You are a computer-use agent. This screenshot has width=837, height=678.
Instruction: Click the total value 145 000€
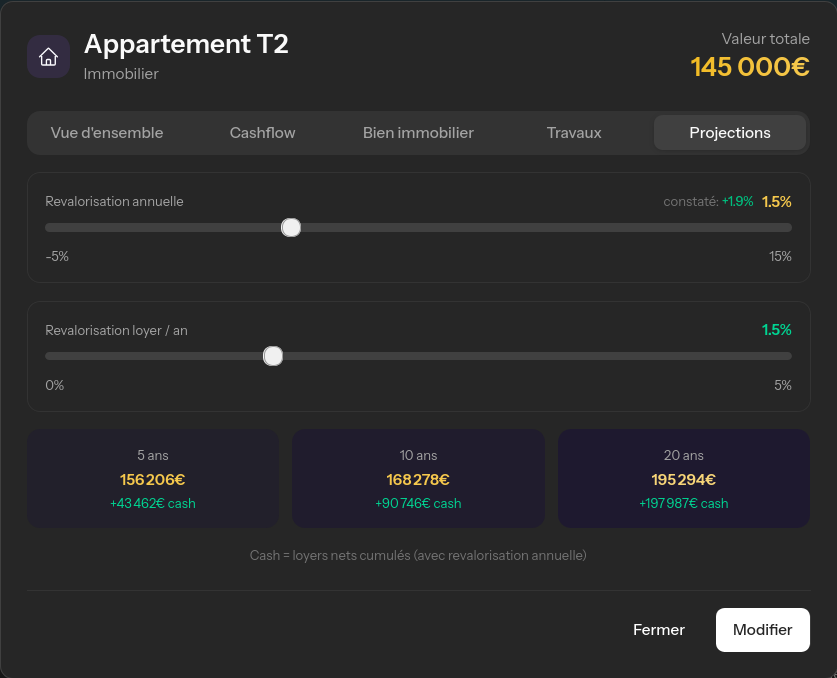pos(750,66)
